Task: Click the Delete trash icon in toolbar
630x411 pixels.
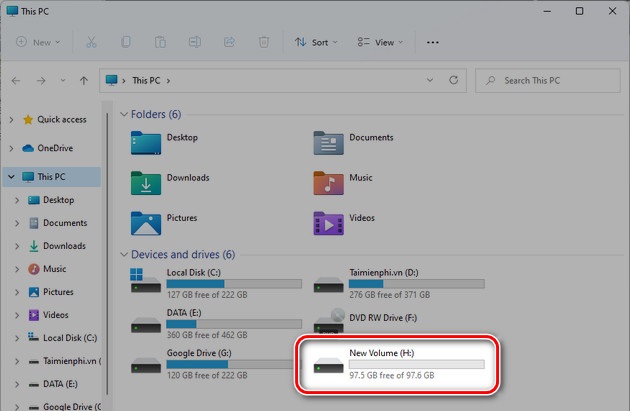Action: (x=263, y=43)
